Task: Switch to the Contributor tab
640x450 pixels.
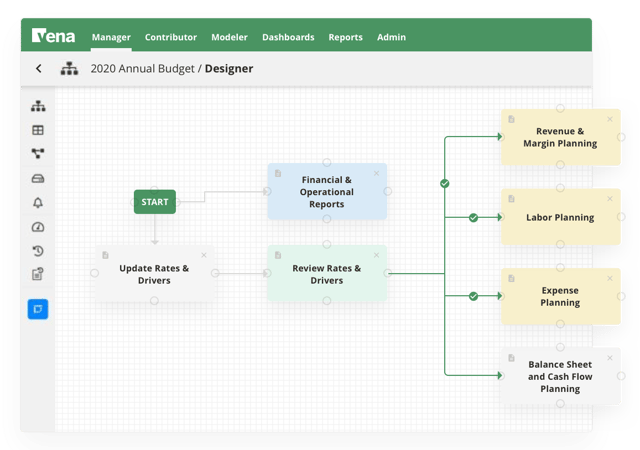Action: coord(171,37)
